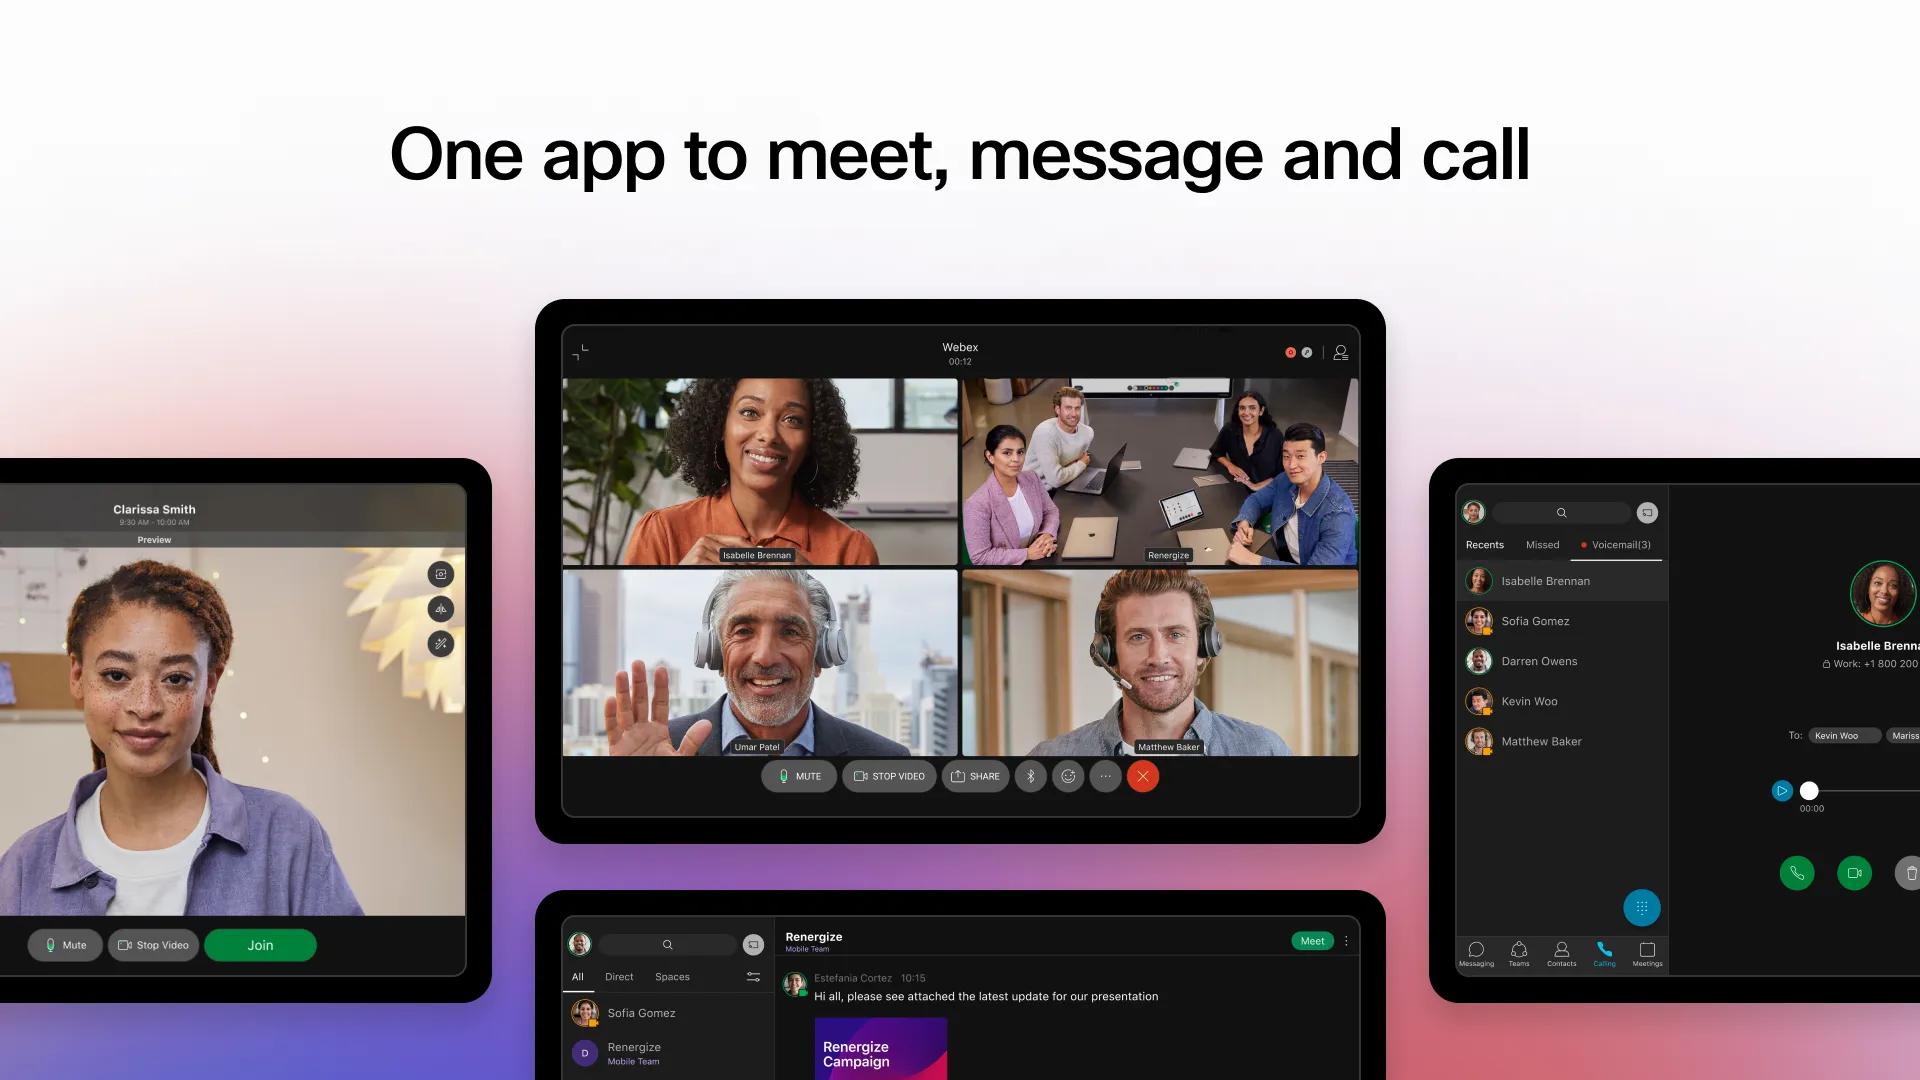Click the Stop Video icon in call

pyautogui.click(x=890, y=775)
